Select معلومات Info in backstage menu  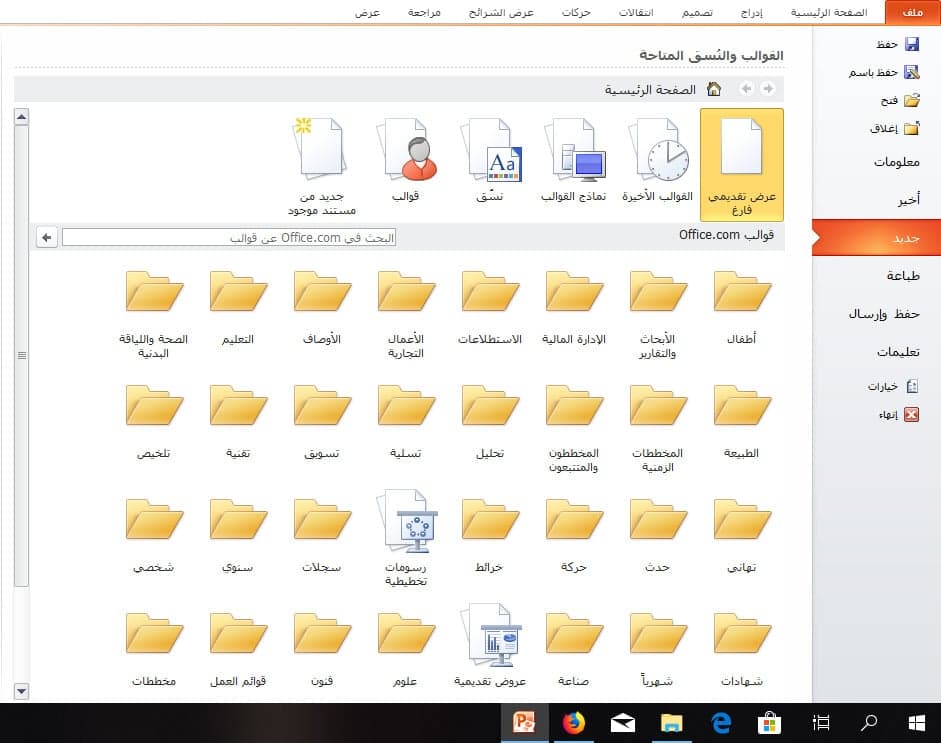coord(897,162)
